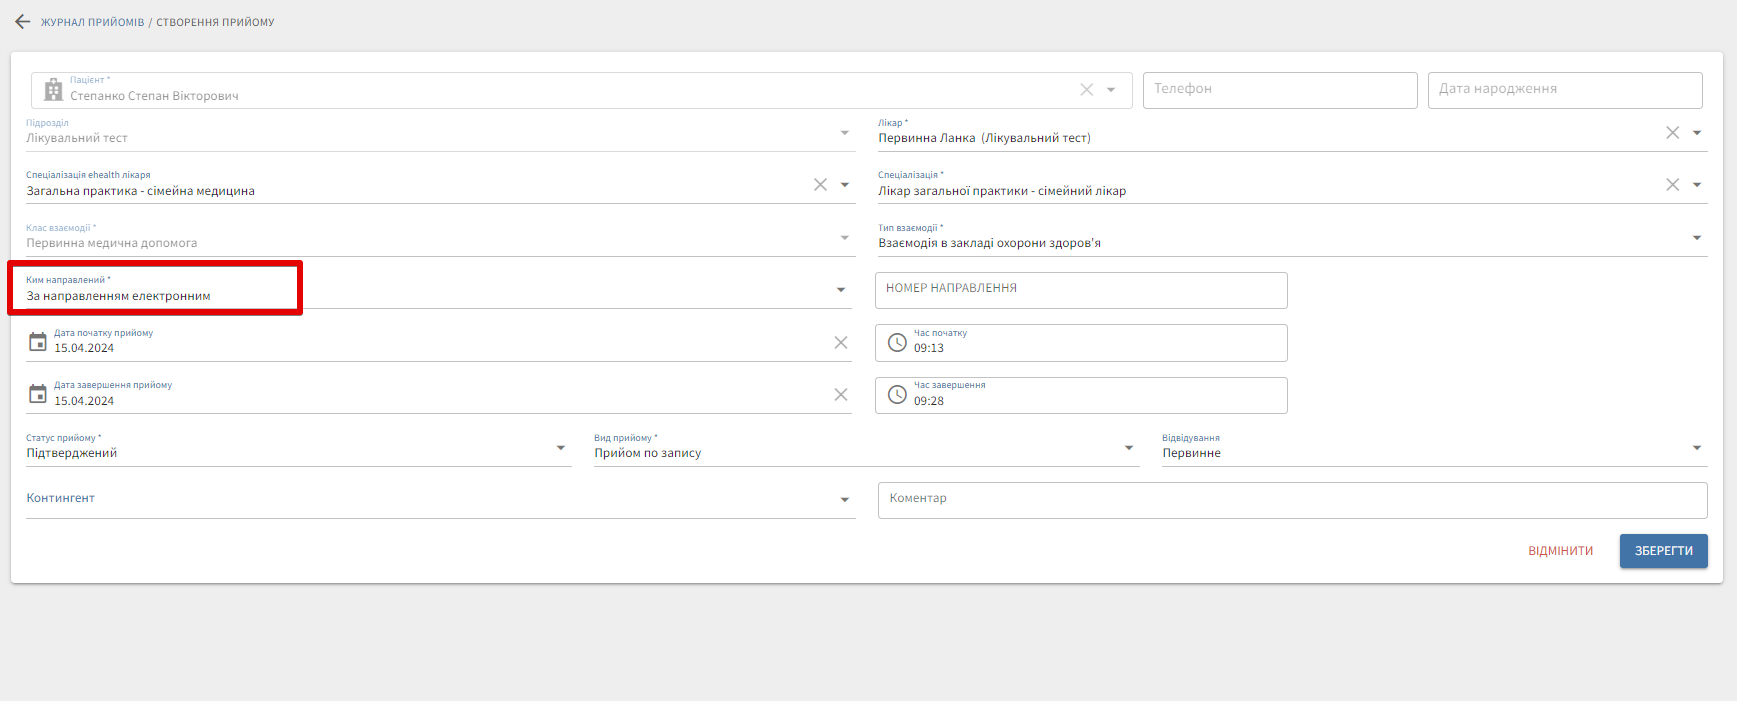Click the ВІДМІНИТИ button
This screenshot has height=701, width=1737.
click(1560, 551)
